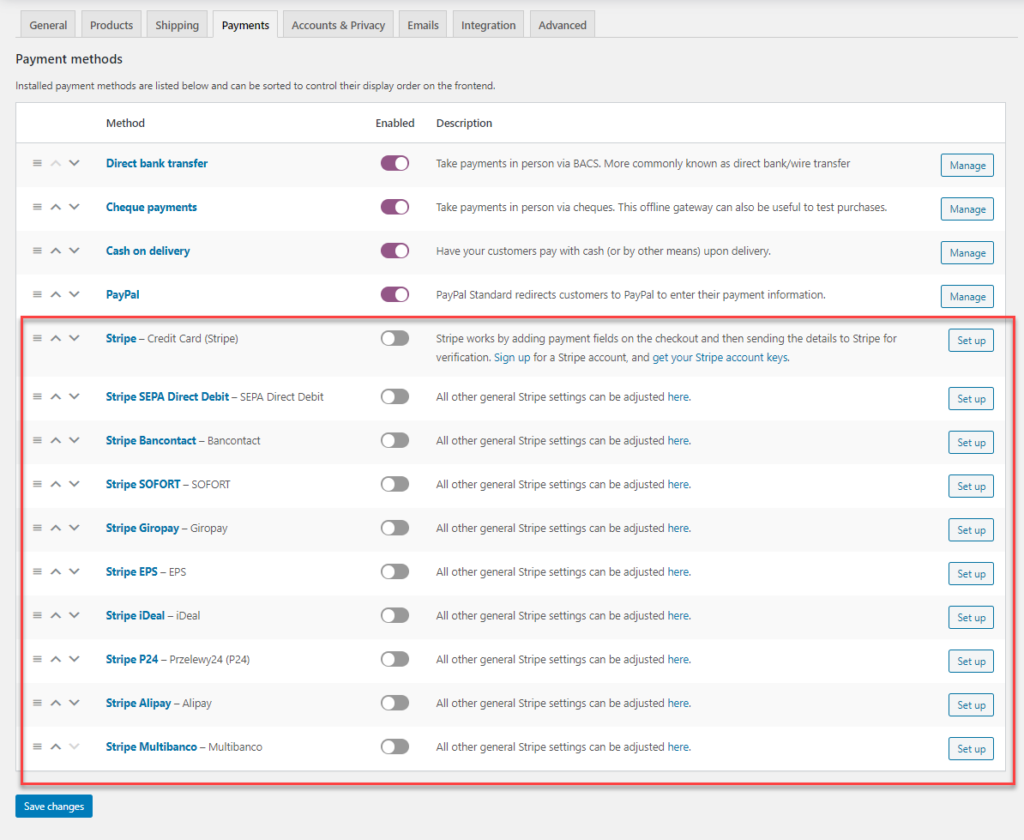Switch on Stripe EPS
Viewport: 1024px width, 840px height.
pyautogui.click(x=395, y=572)
